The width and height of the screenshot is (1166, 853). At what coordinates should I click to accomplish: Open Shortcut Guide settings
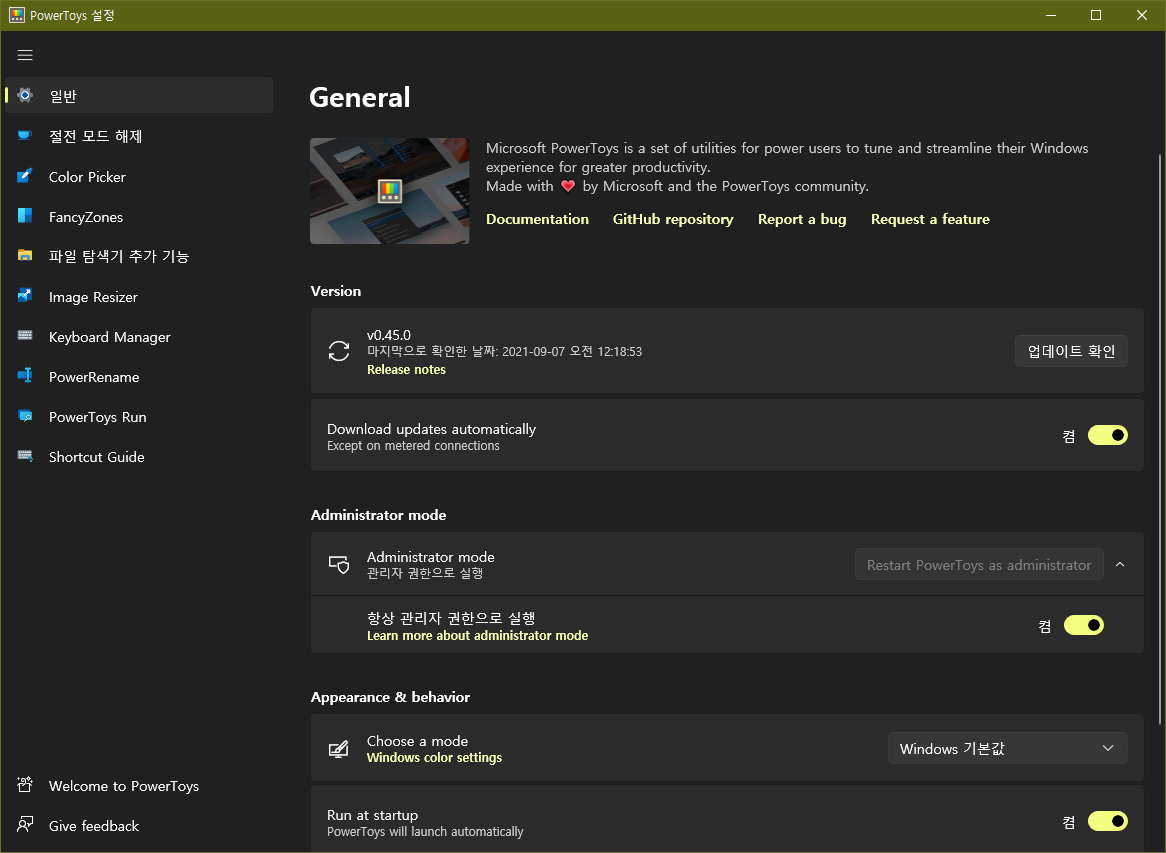[x=139, y=457]
